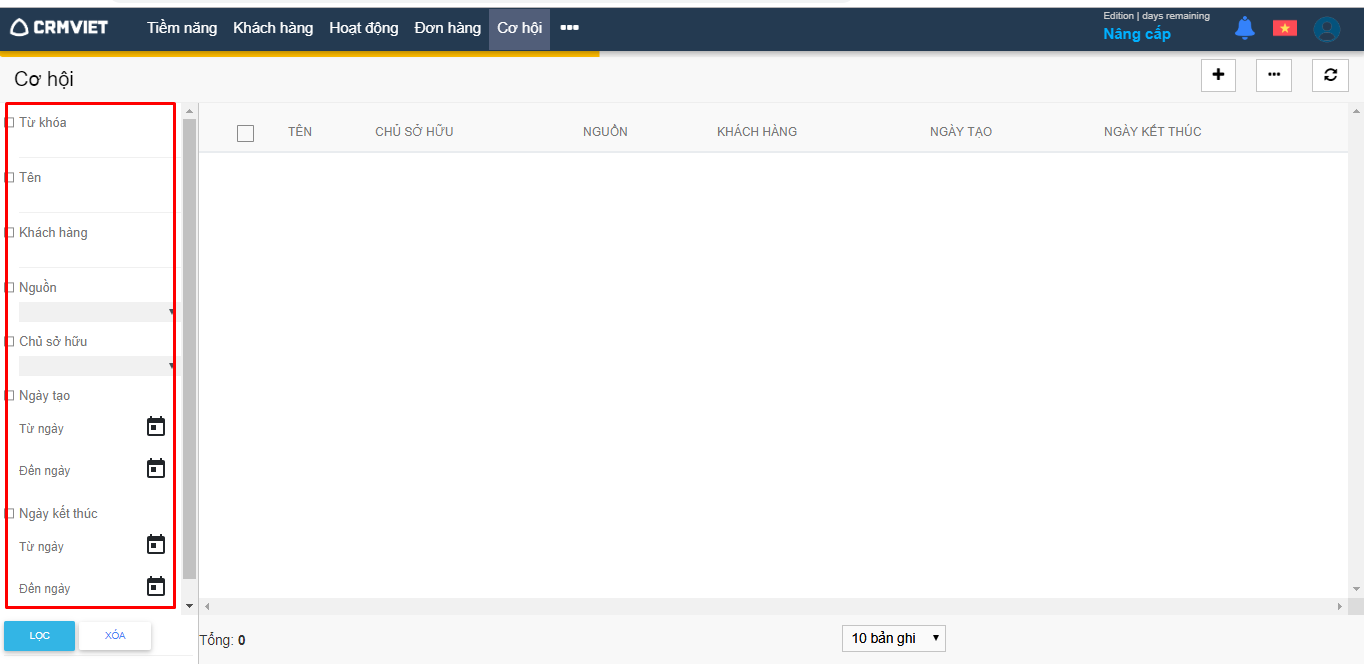The height and width of the screenshot is (664, 1364).
Task: Expand the Nguồn dropdown
Action: coord(96,312)
